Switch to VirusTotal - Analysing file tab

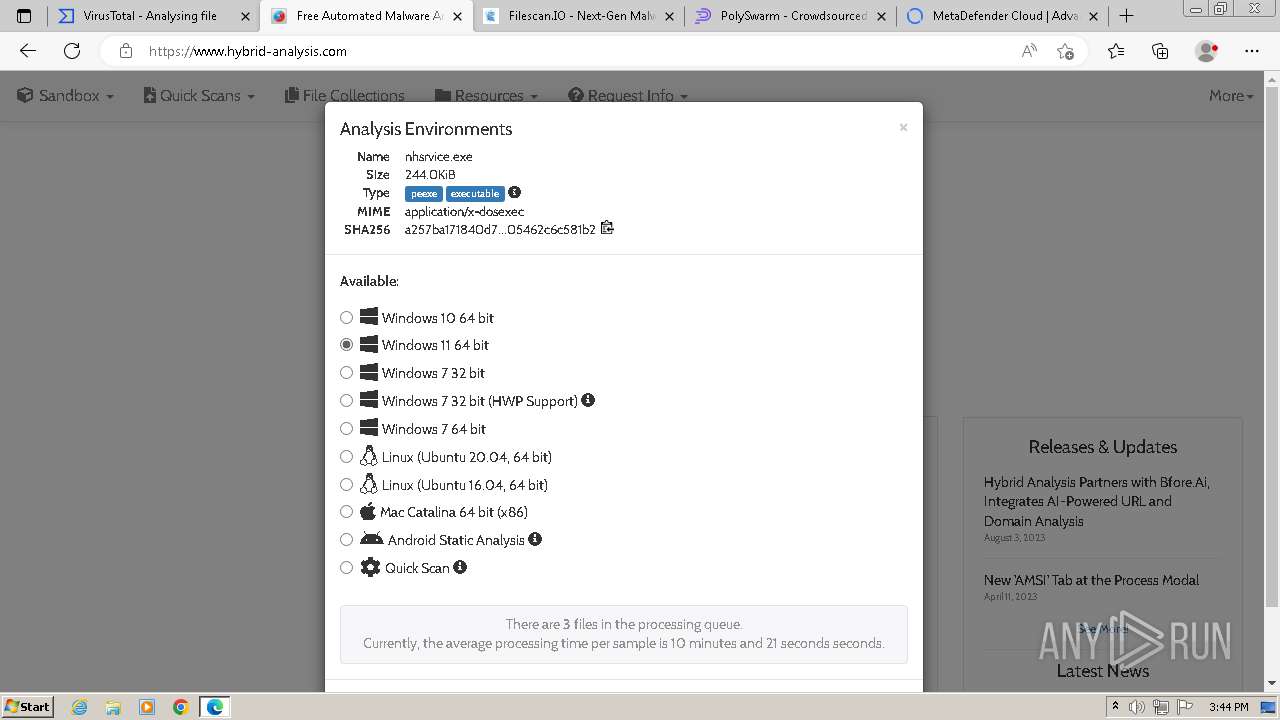click(150, 16)
